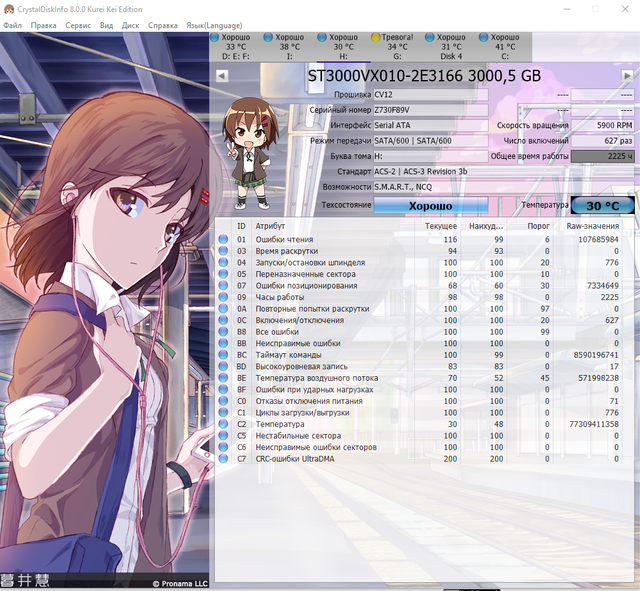The image size is (640, 591).
Task: Click status orb for CRC-ошибки UltraDMA
Action: (x=223, y=459)
